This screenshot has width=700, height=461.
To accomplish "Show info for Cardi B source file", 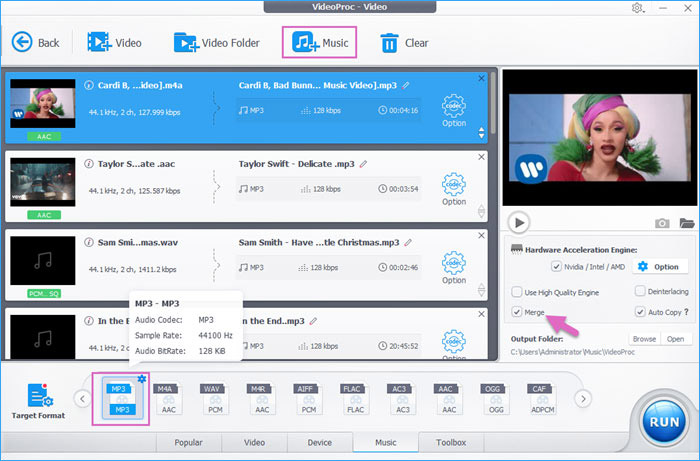I will [89, 85].
